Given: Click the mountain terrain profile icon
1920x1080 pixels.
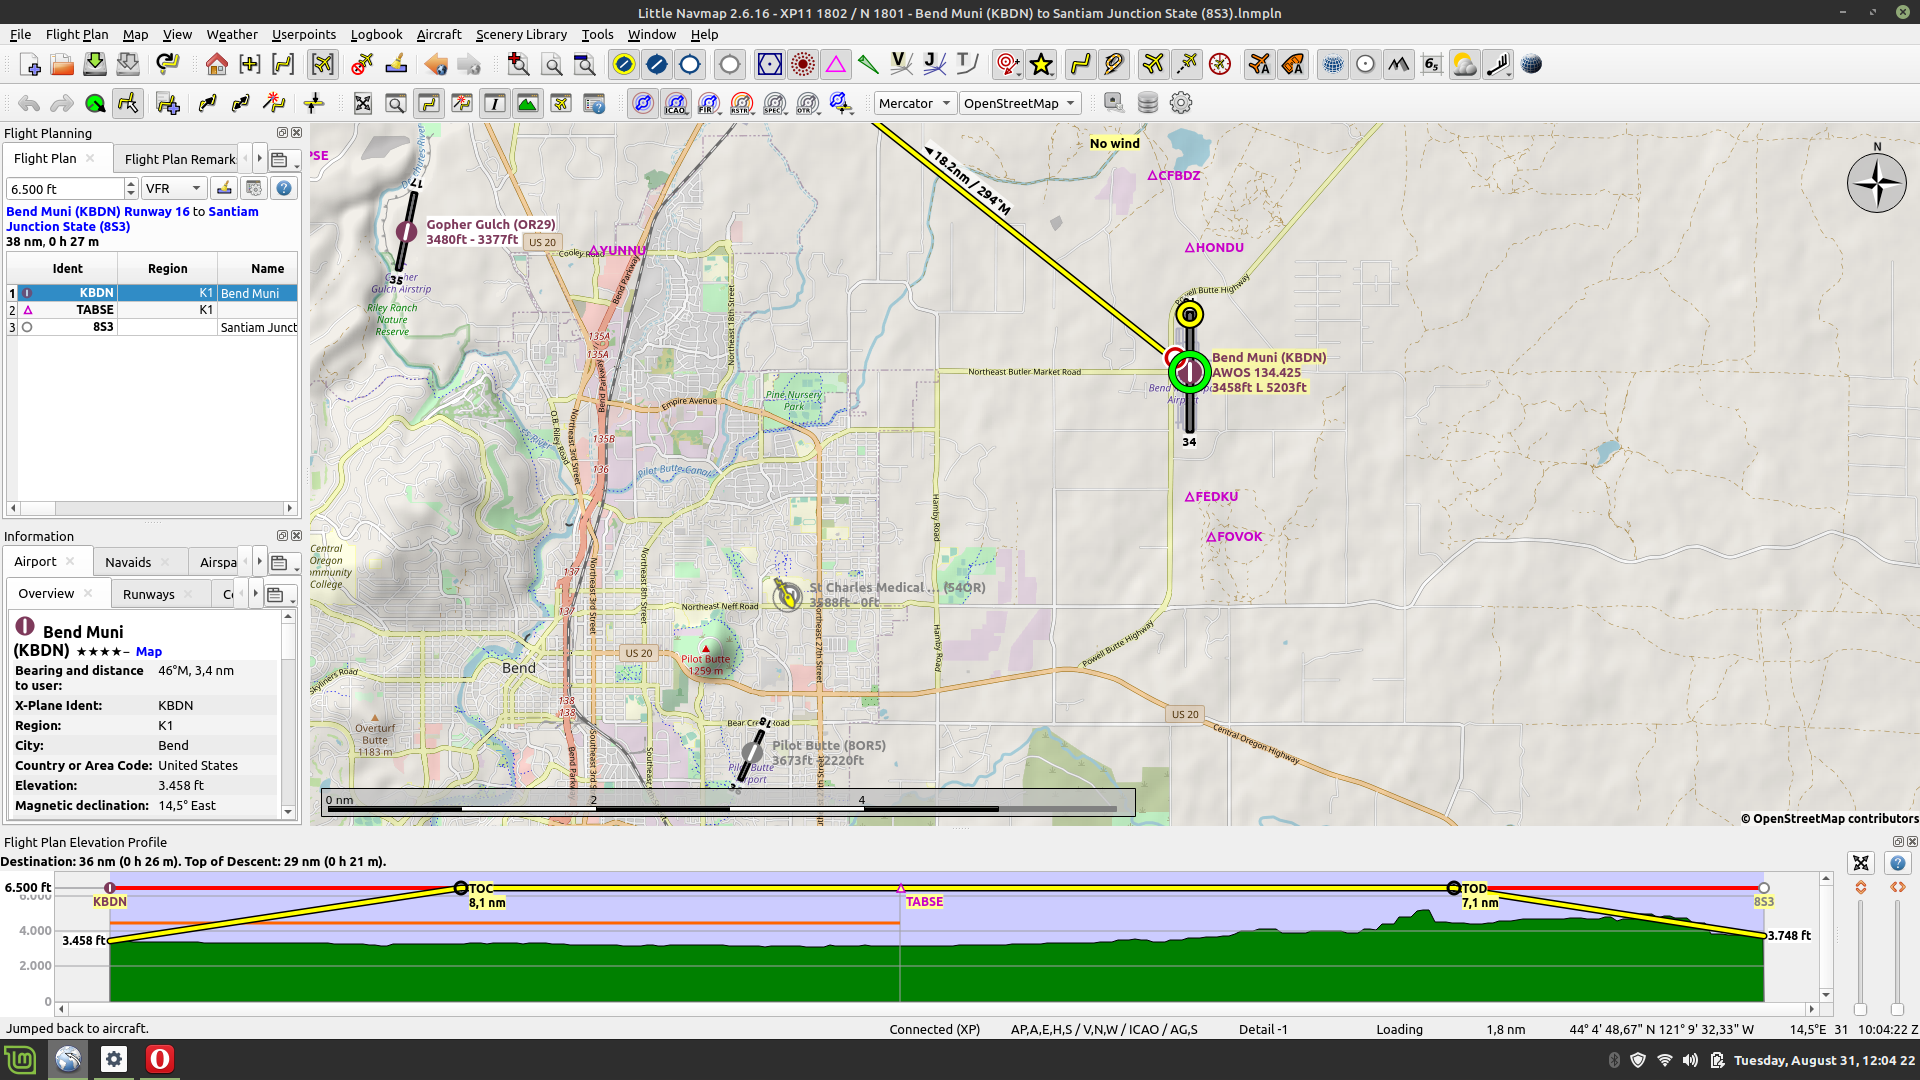Looking at the screenshot, I should tap(1398, 65).
